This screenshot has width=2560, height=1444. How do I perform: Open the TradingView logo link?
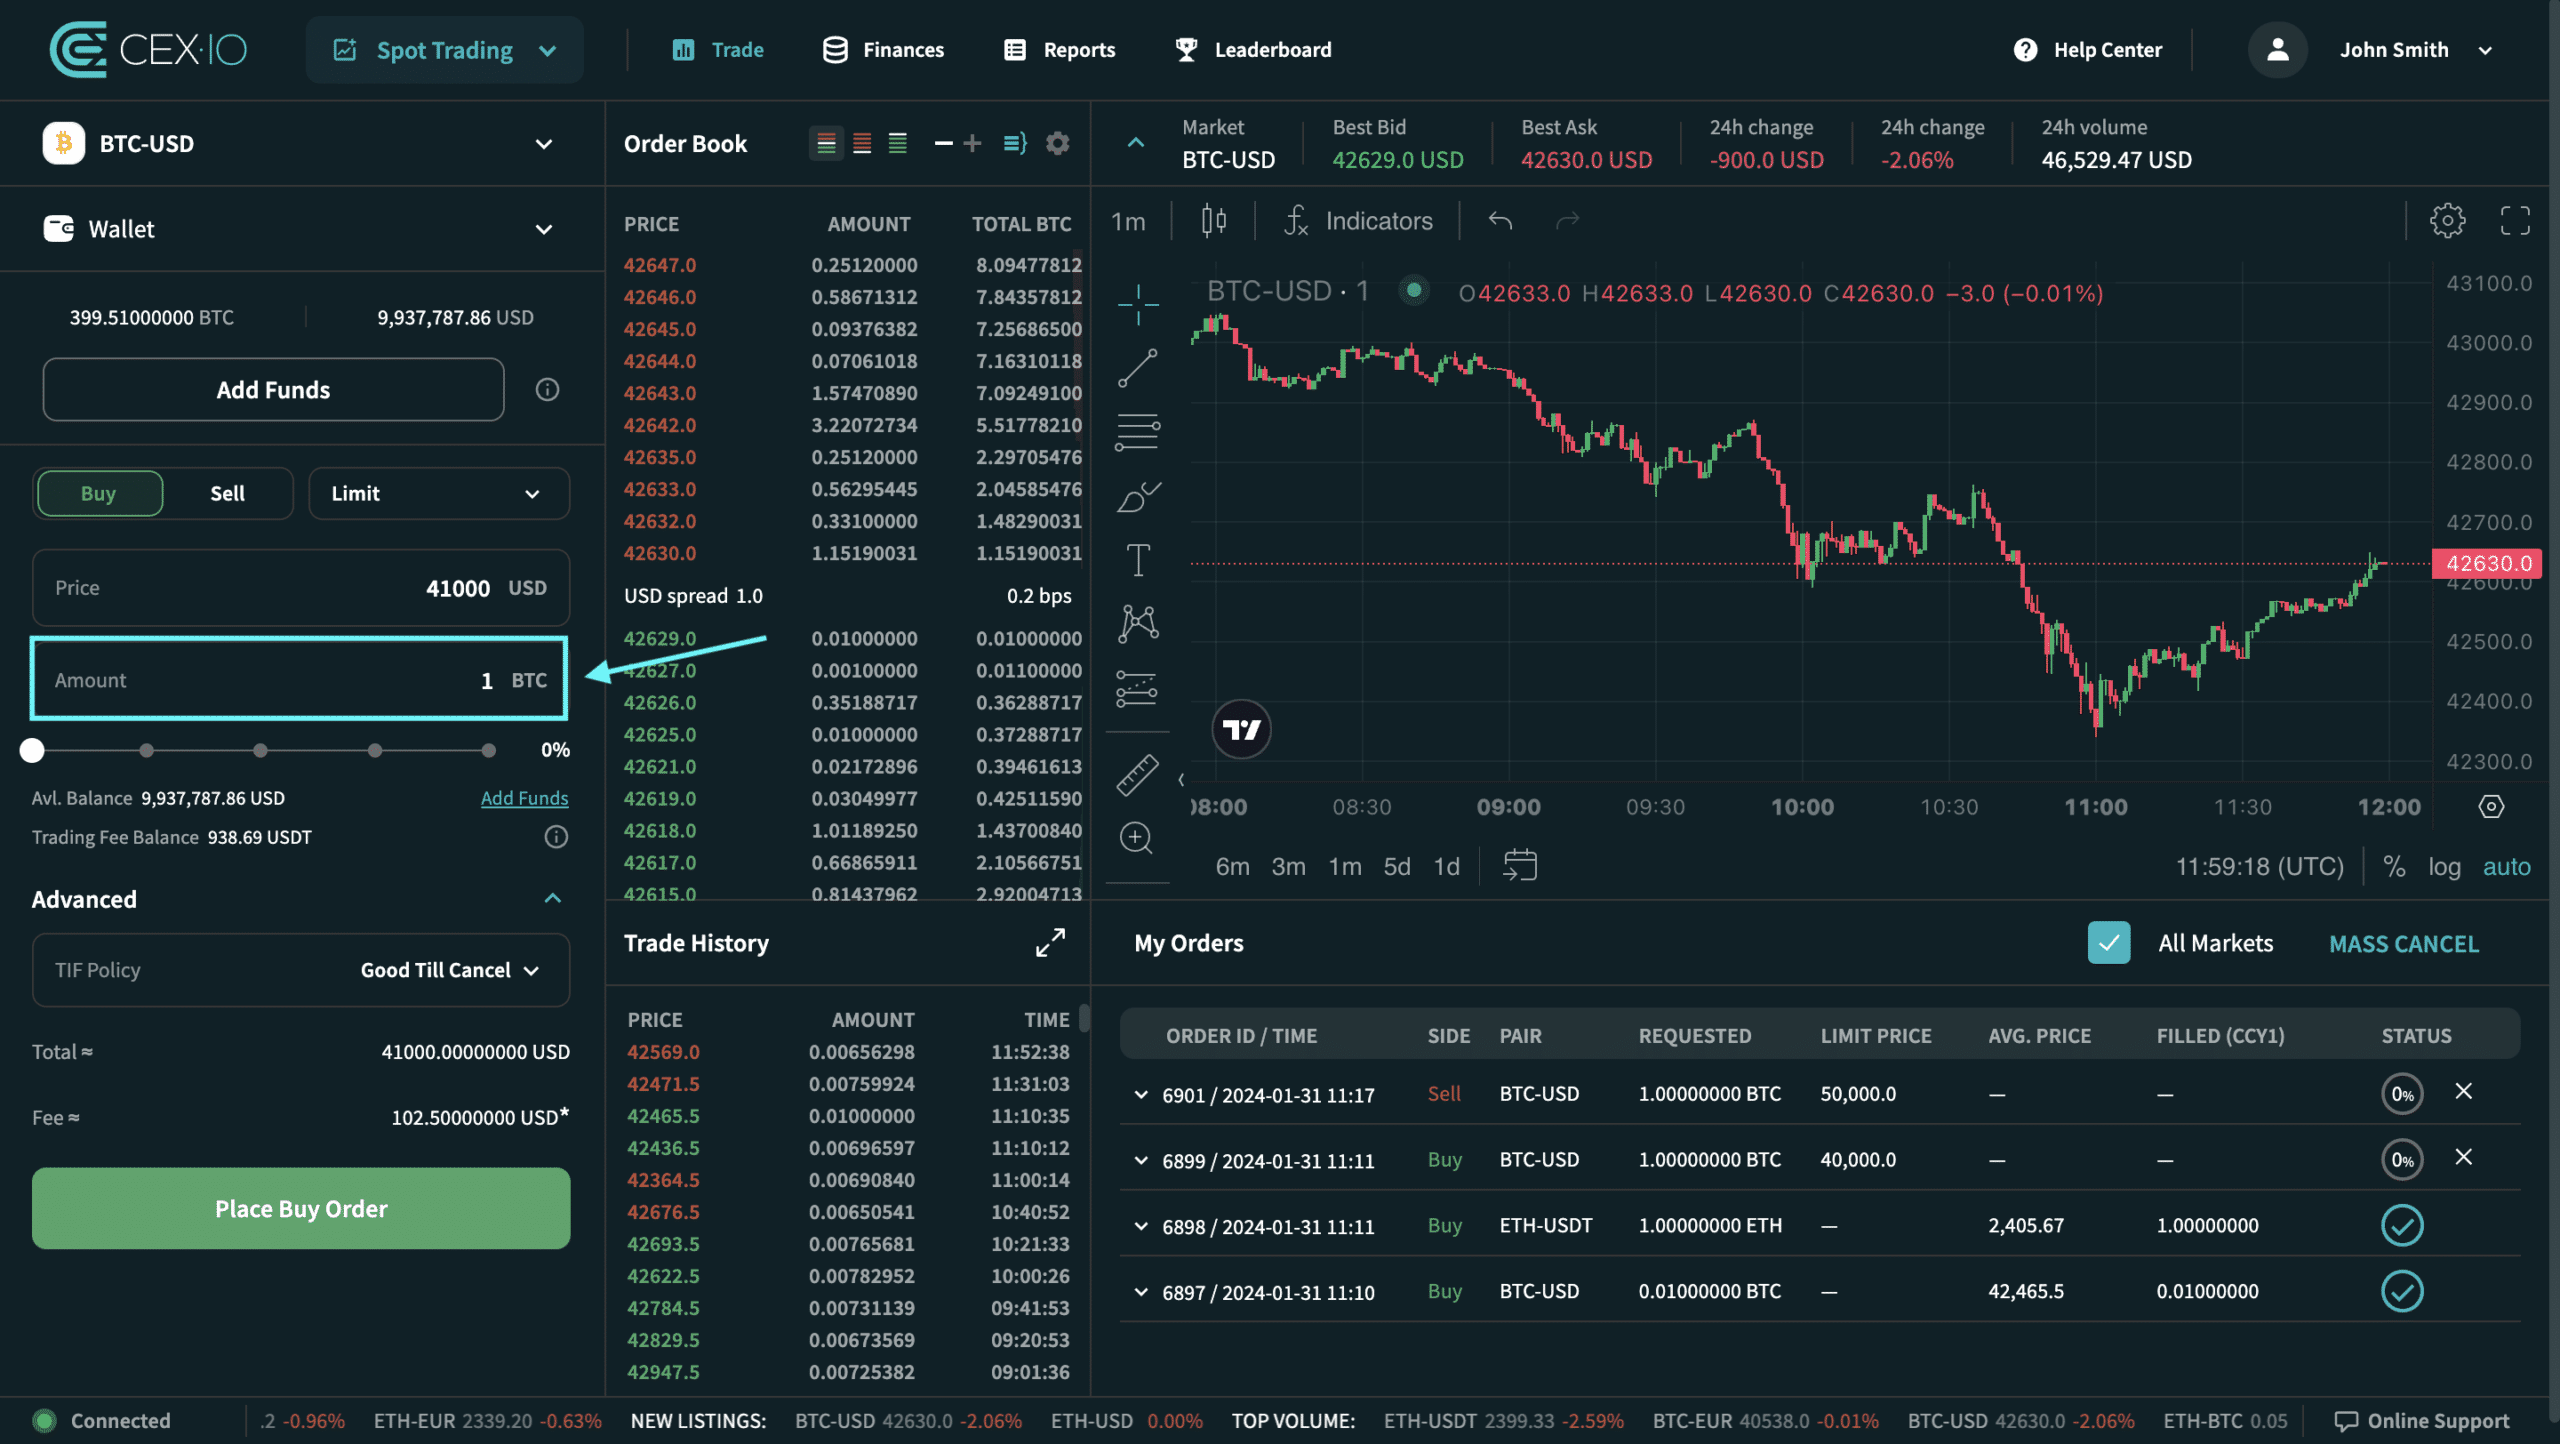pos(1242,729)
